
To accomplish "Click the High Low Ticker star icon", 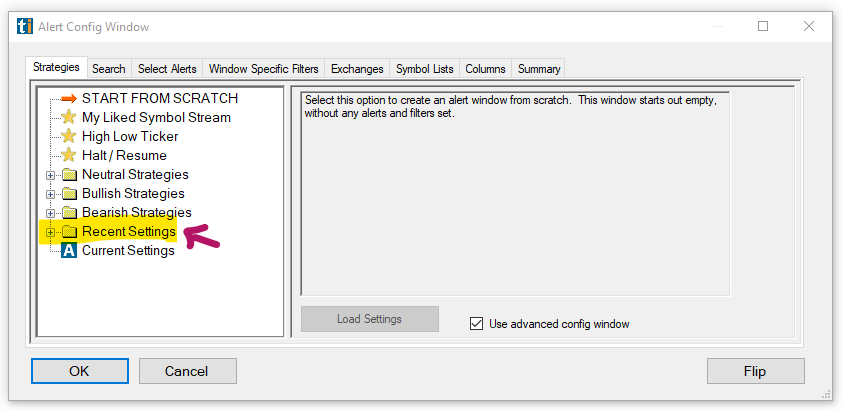I will (x=68, y=136).
